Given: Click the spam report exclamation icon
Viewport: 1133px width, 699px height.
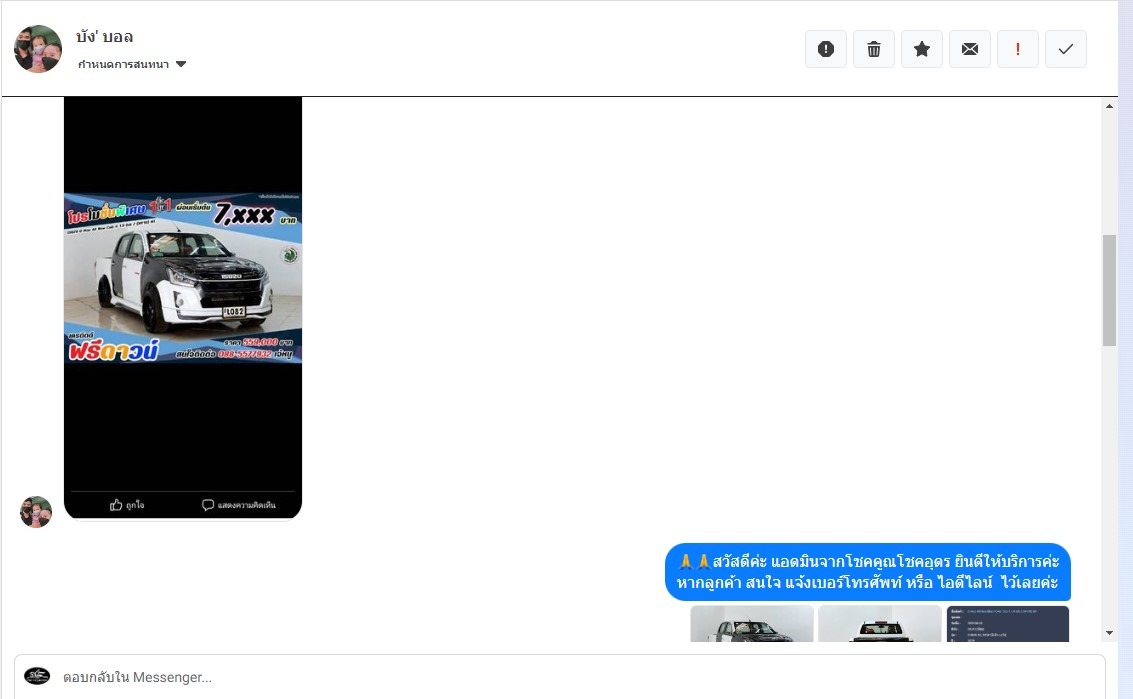Looking at the screenshot, I should pos(826,49).
